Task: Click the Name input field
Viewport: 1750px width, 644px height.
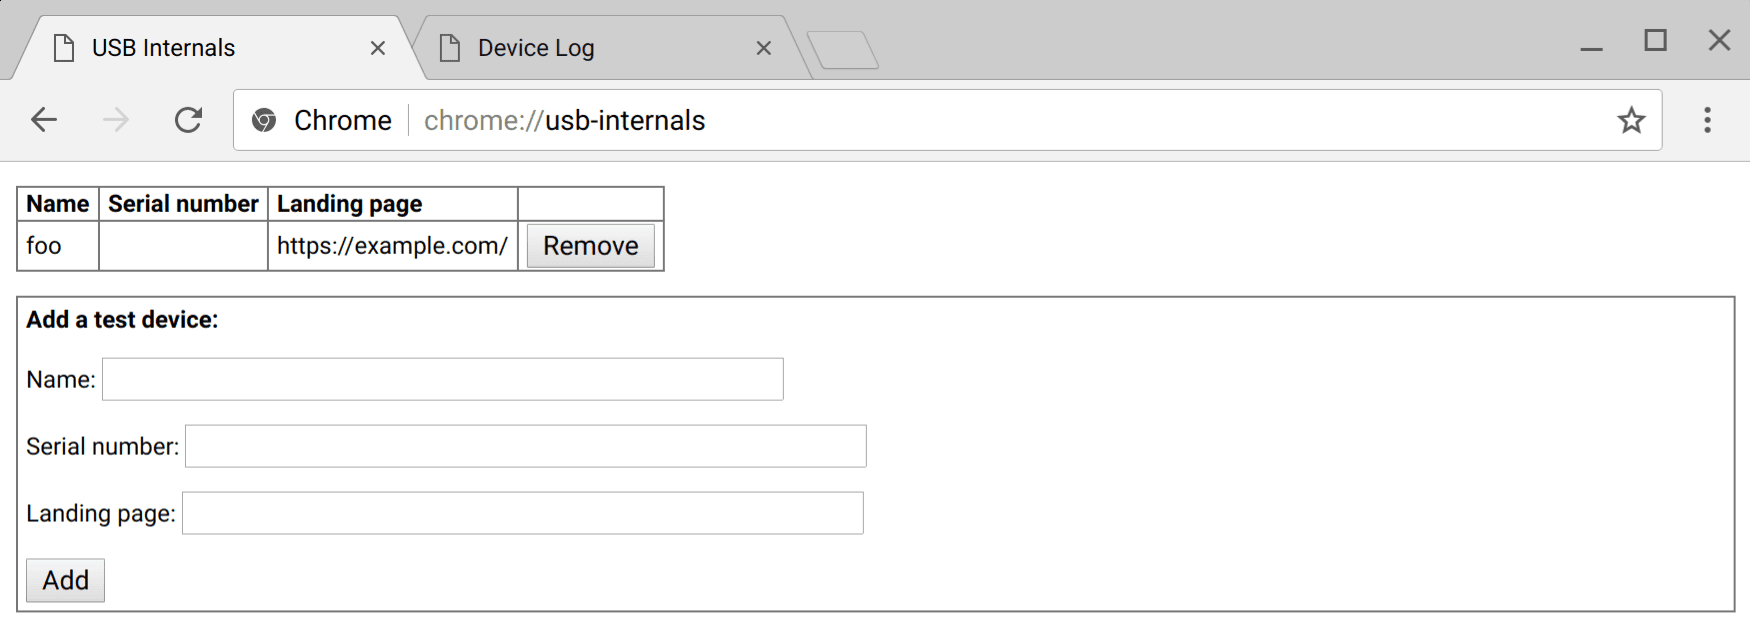Action: coord(443,379)
